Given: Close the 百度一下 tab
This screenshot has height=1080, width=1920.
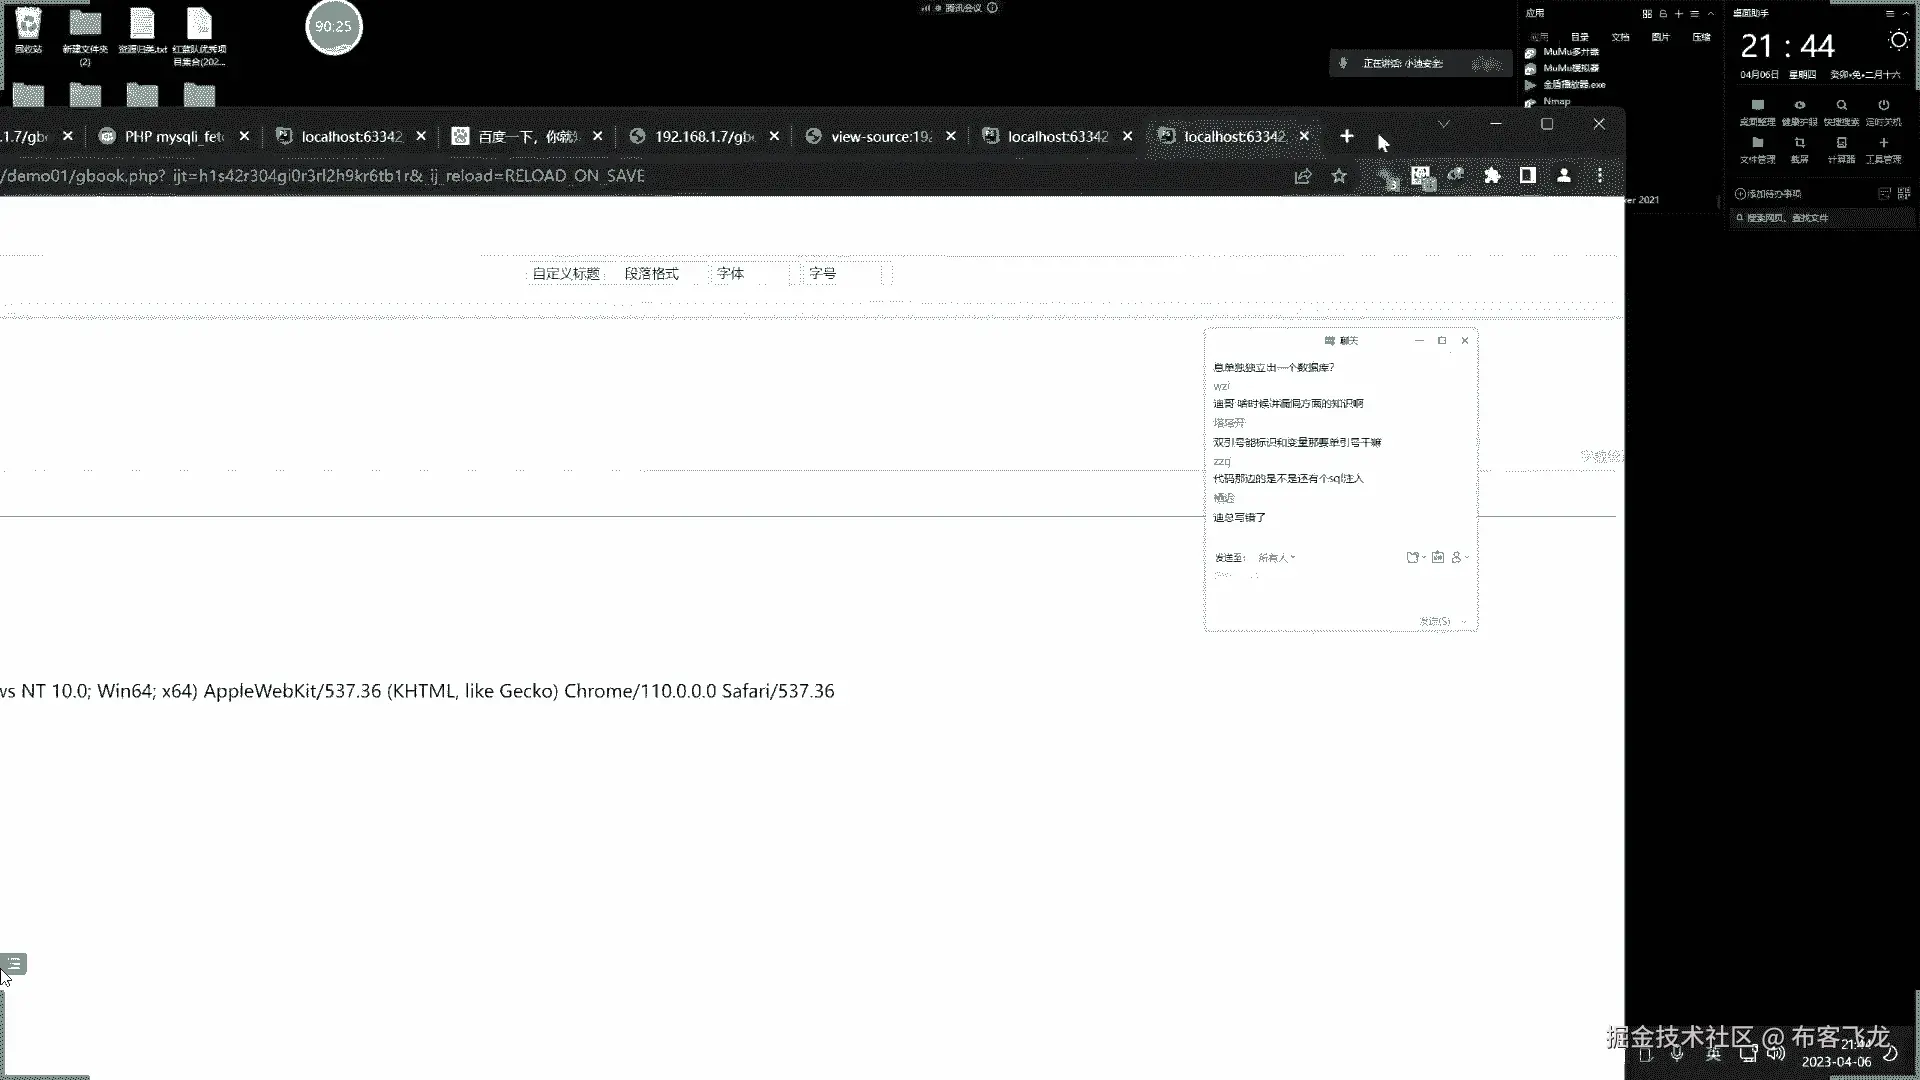Looking at the screenshot, I should [x=597, y=136].
